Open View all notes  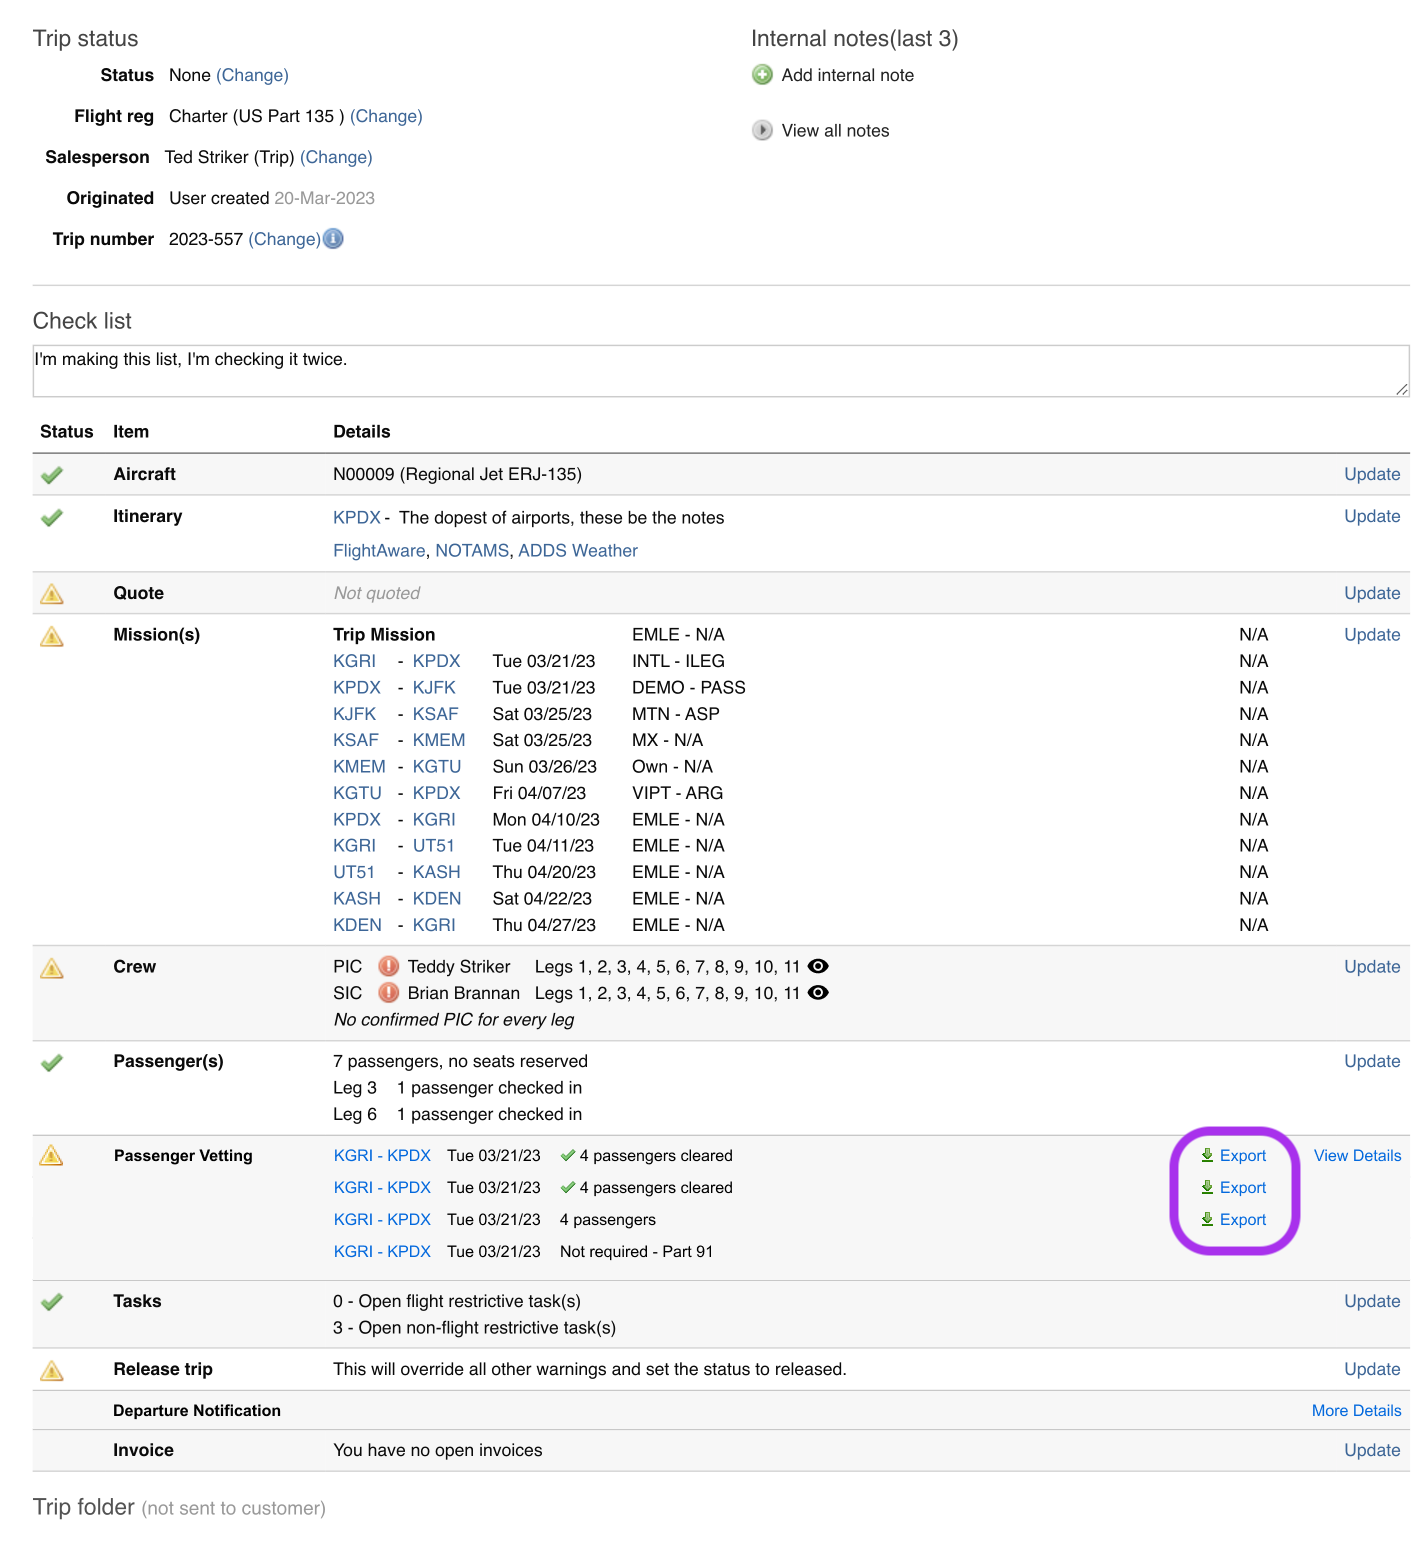click(x=835, y=130)
